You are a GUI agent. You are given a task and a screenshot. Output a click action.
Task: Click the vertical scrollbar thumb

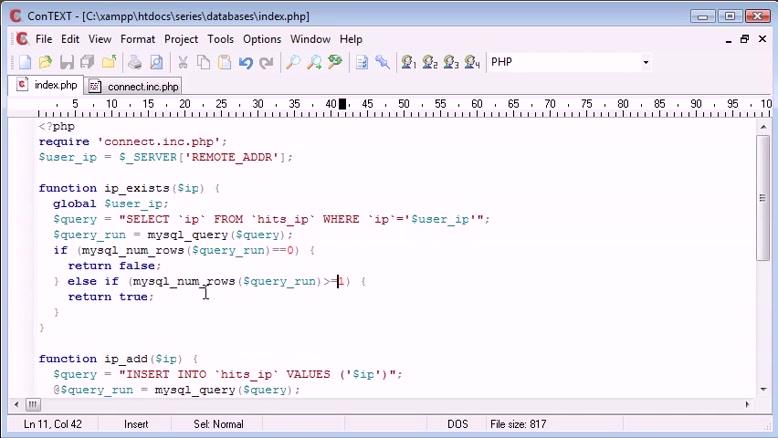763,197
